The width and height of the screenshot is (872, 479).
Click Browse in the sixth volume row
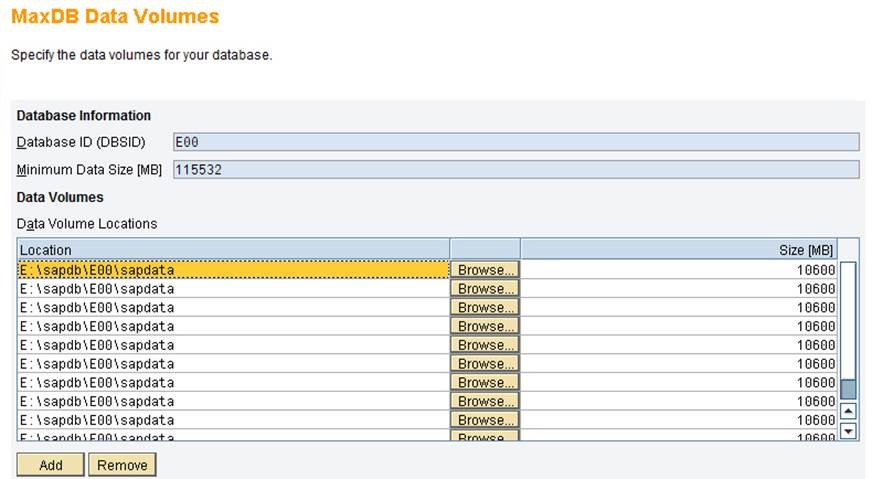(x=485, y=364)
